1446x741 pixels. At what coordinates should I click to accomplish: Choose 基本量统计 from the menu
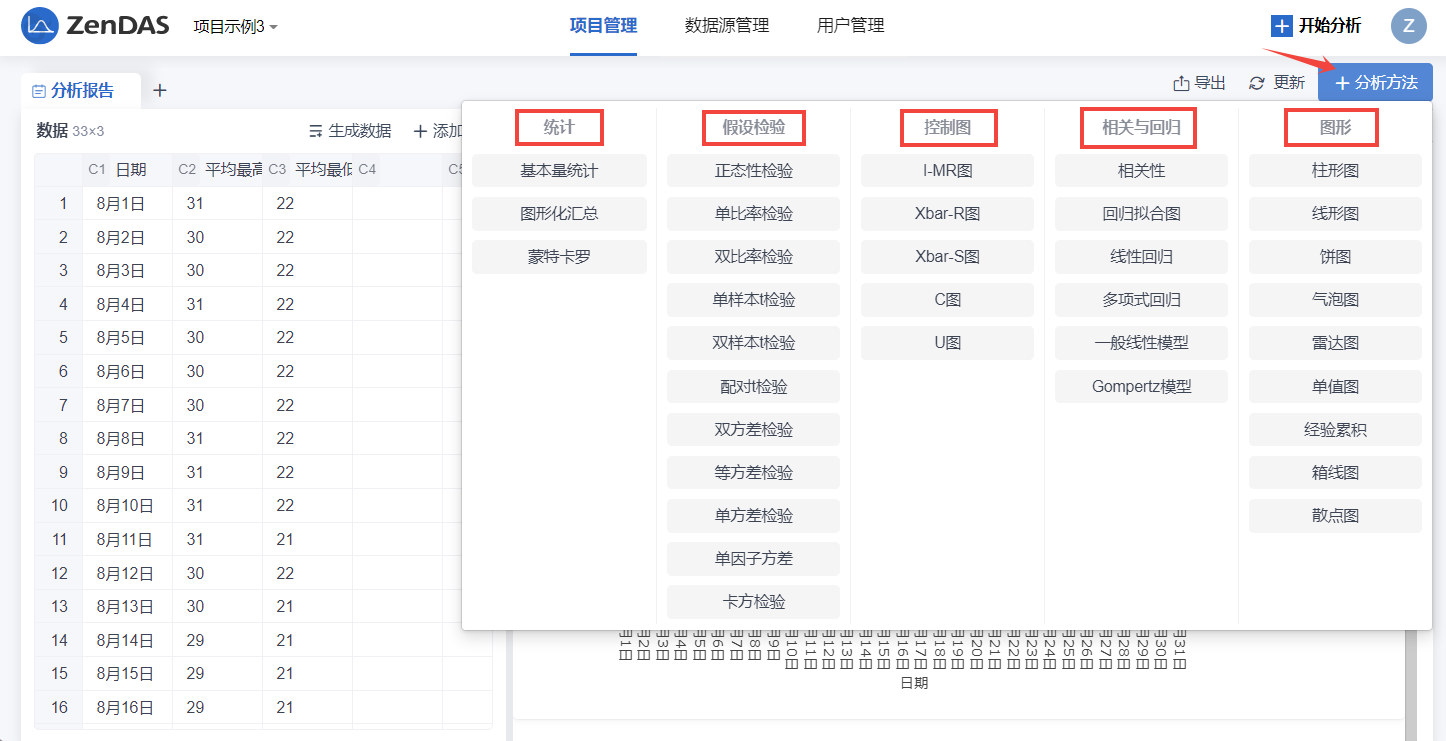click(559, 171)
